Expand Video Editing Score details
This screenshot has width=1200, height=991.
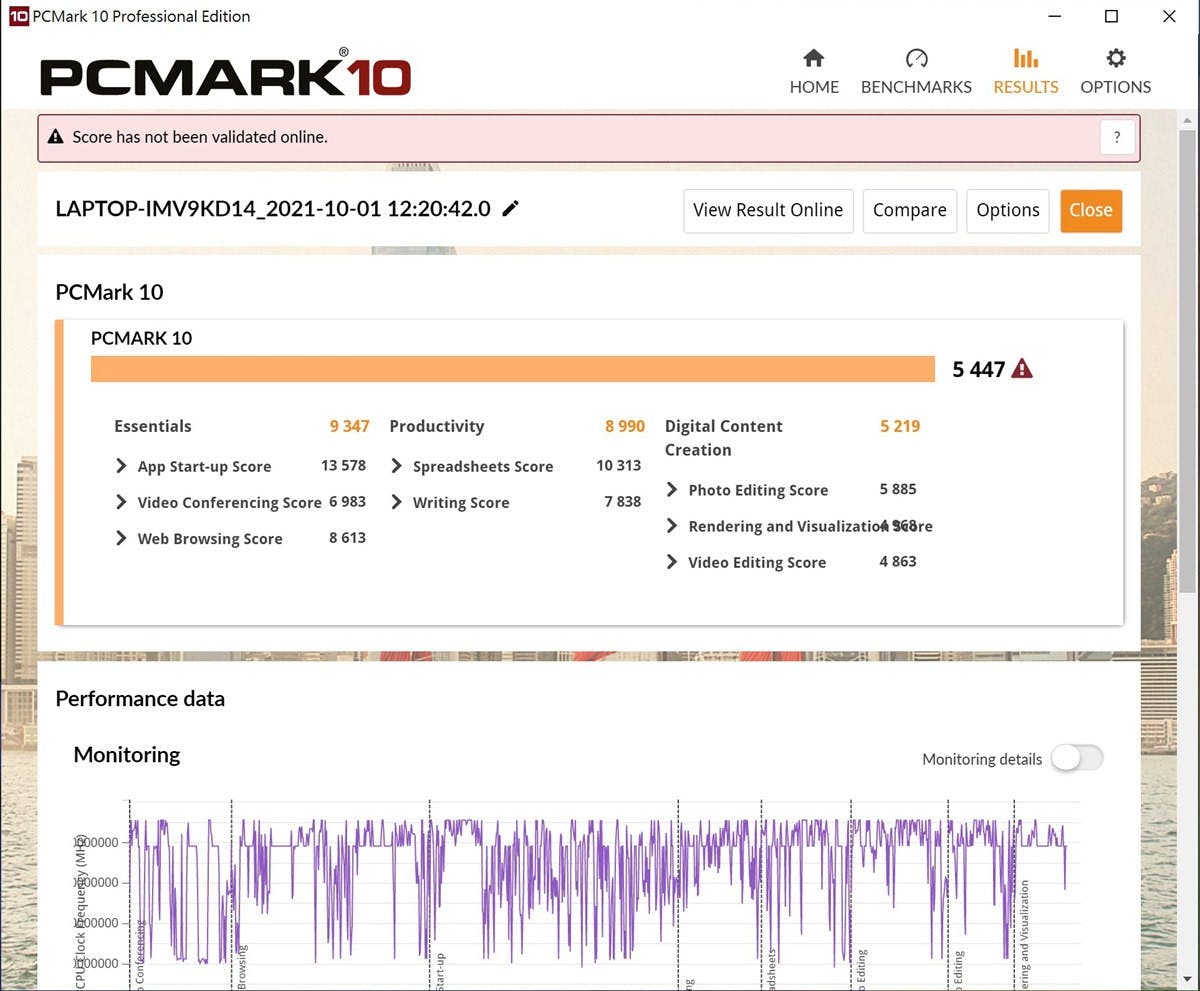coord(672,562)
